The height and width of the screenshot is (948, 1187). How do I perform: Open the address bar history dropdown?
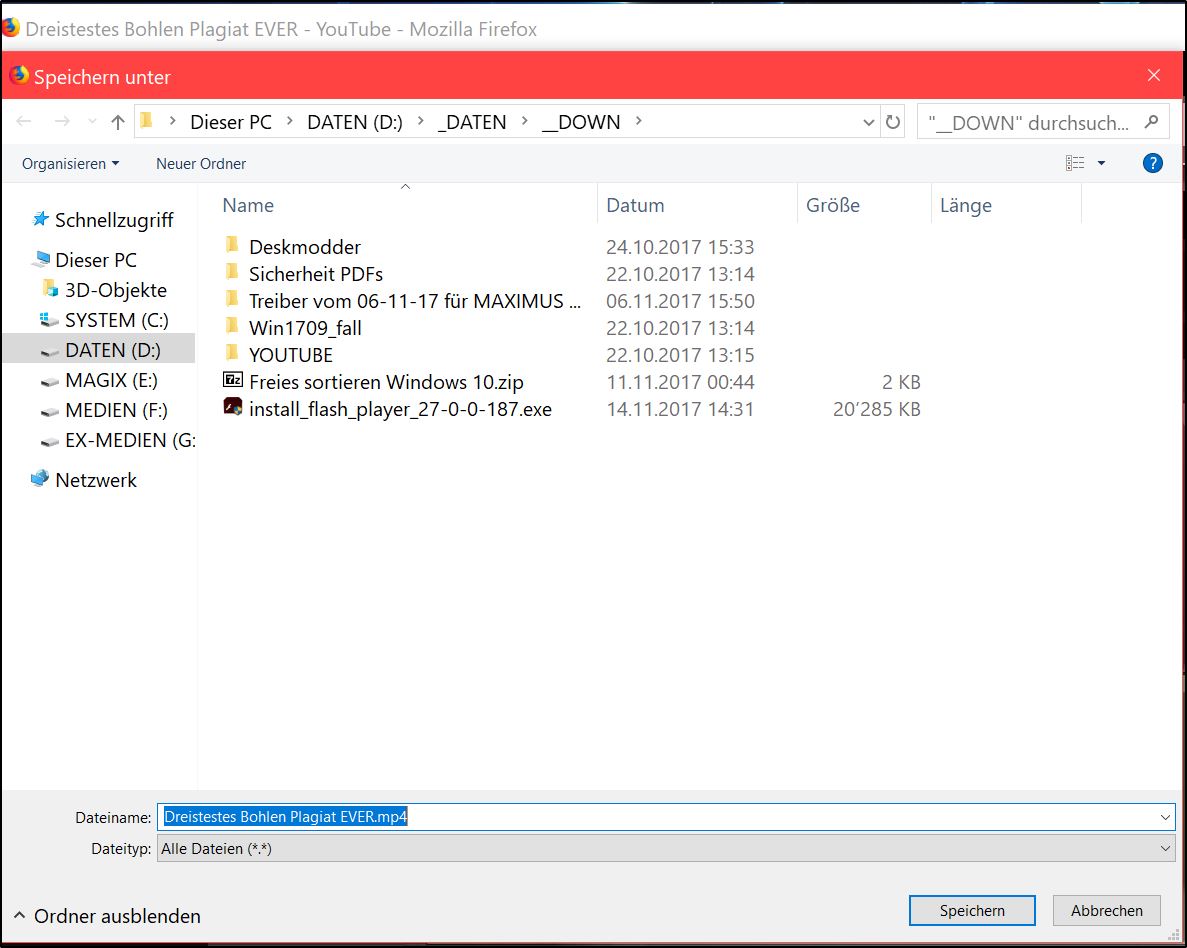(x=868, y=122)
